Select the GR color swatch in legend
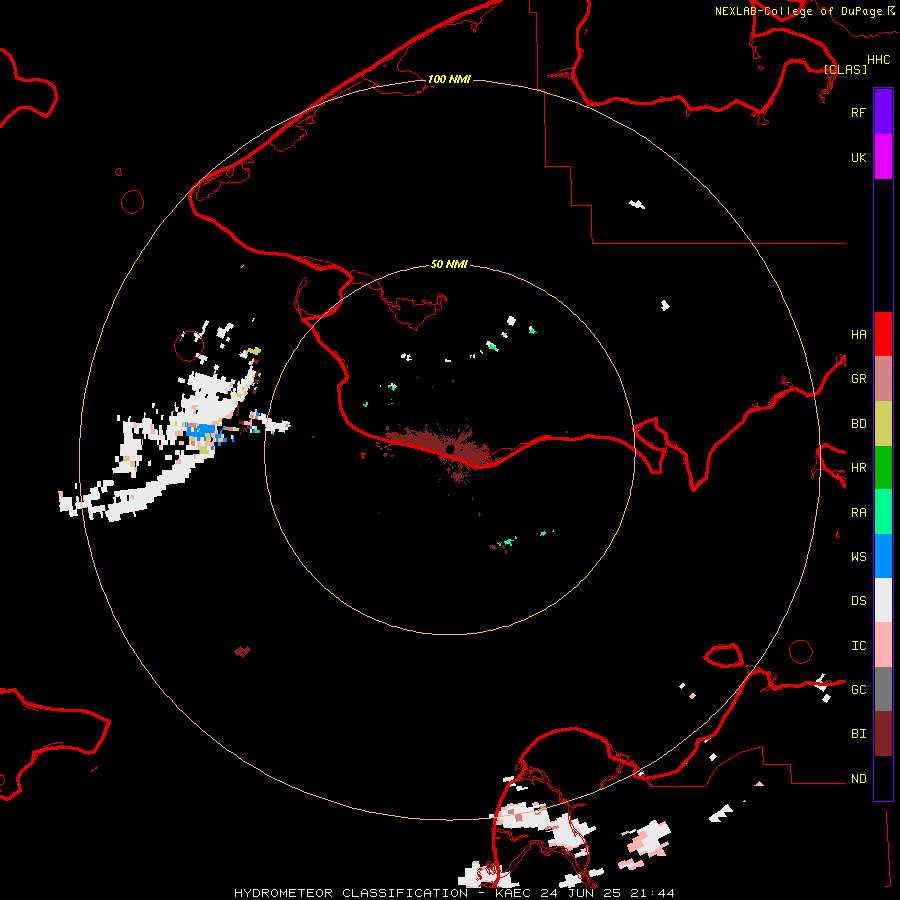Screen dimensions: 900x900 point(883,379)
